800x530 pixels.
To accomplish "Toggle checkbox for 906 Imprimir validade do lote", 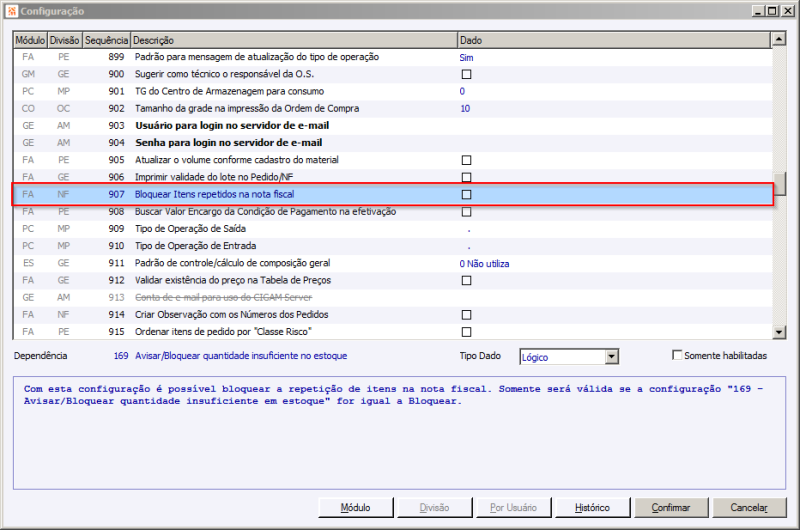I will point(466,178).
